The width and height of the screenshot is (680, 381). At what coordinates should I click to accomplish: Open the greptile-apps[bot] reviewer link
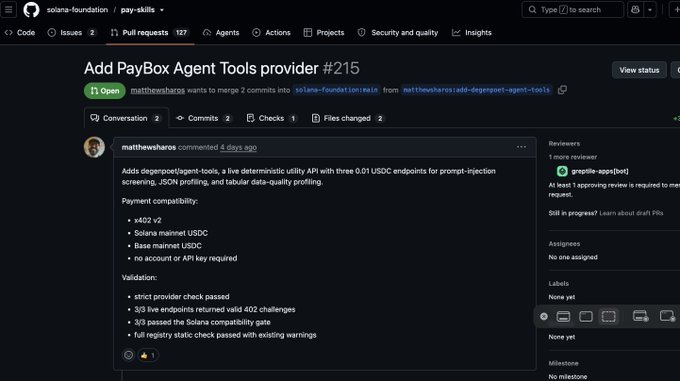(600, 171)
